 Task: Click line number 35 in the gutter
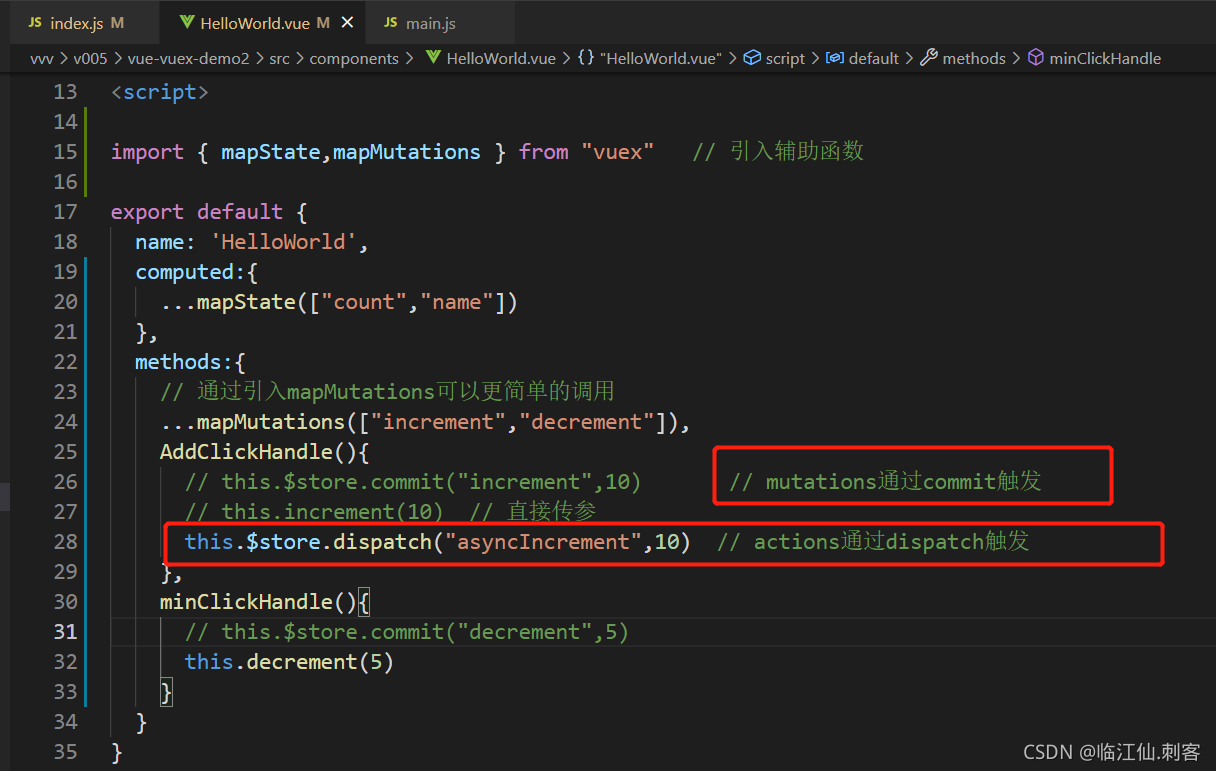click(65, 752)
